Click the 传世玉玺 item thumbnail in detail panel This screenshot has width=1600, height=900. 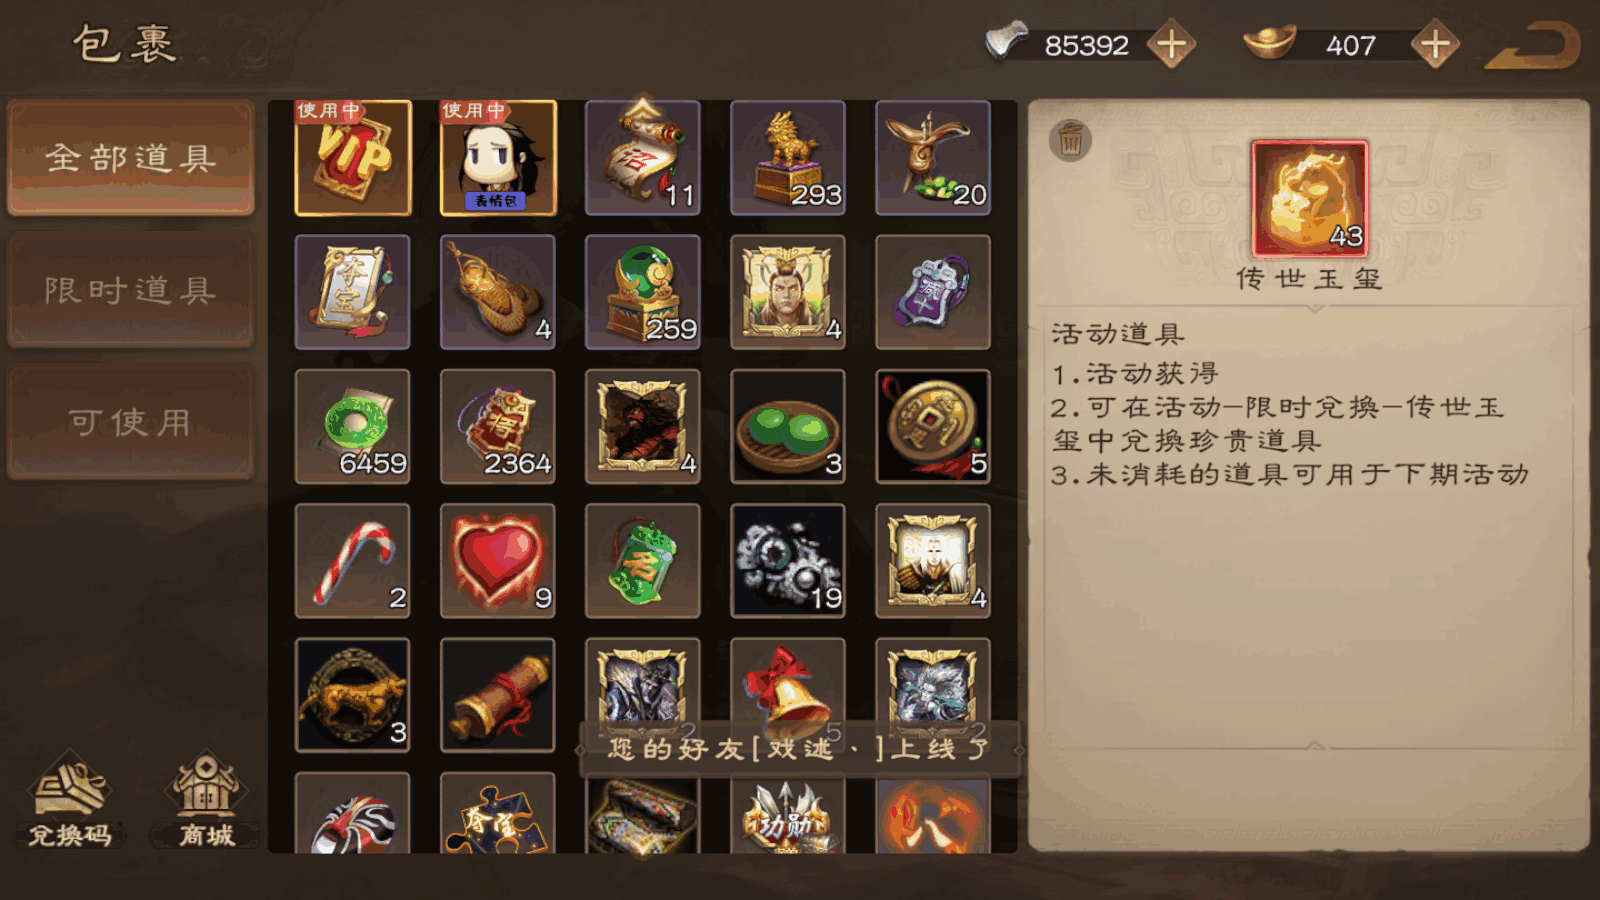pyautogui.click(x=1309, y=199)
